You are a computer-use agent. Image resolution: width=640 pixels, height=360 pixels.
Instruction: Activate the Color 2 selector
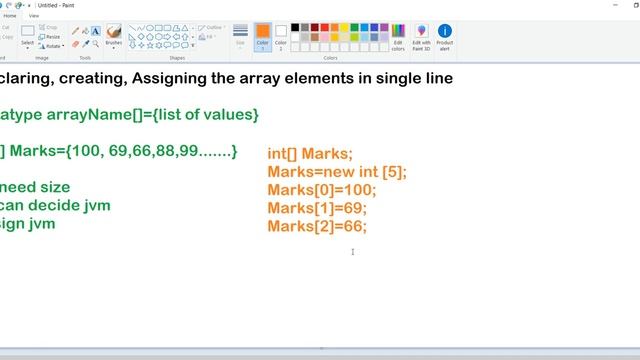click(x=281, y=37)
